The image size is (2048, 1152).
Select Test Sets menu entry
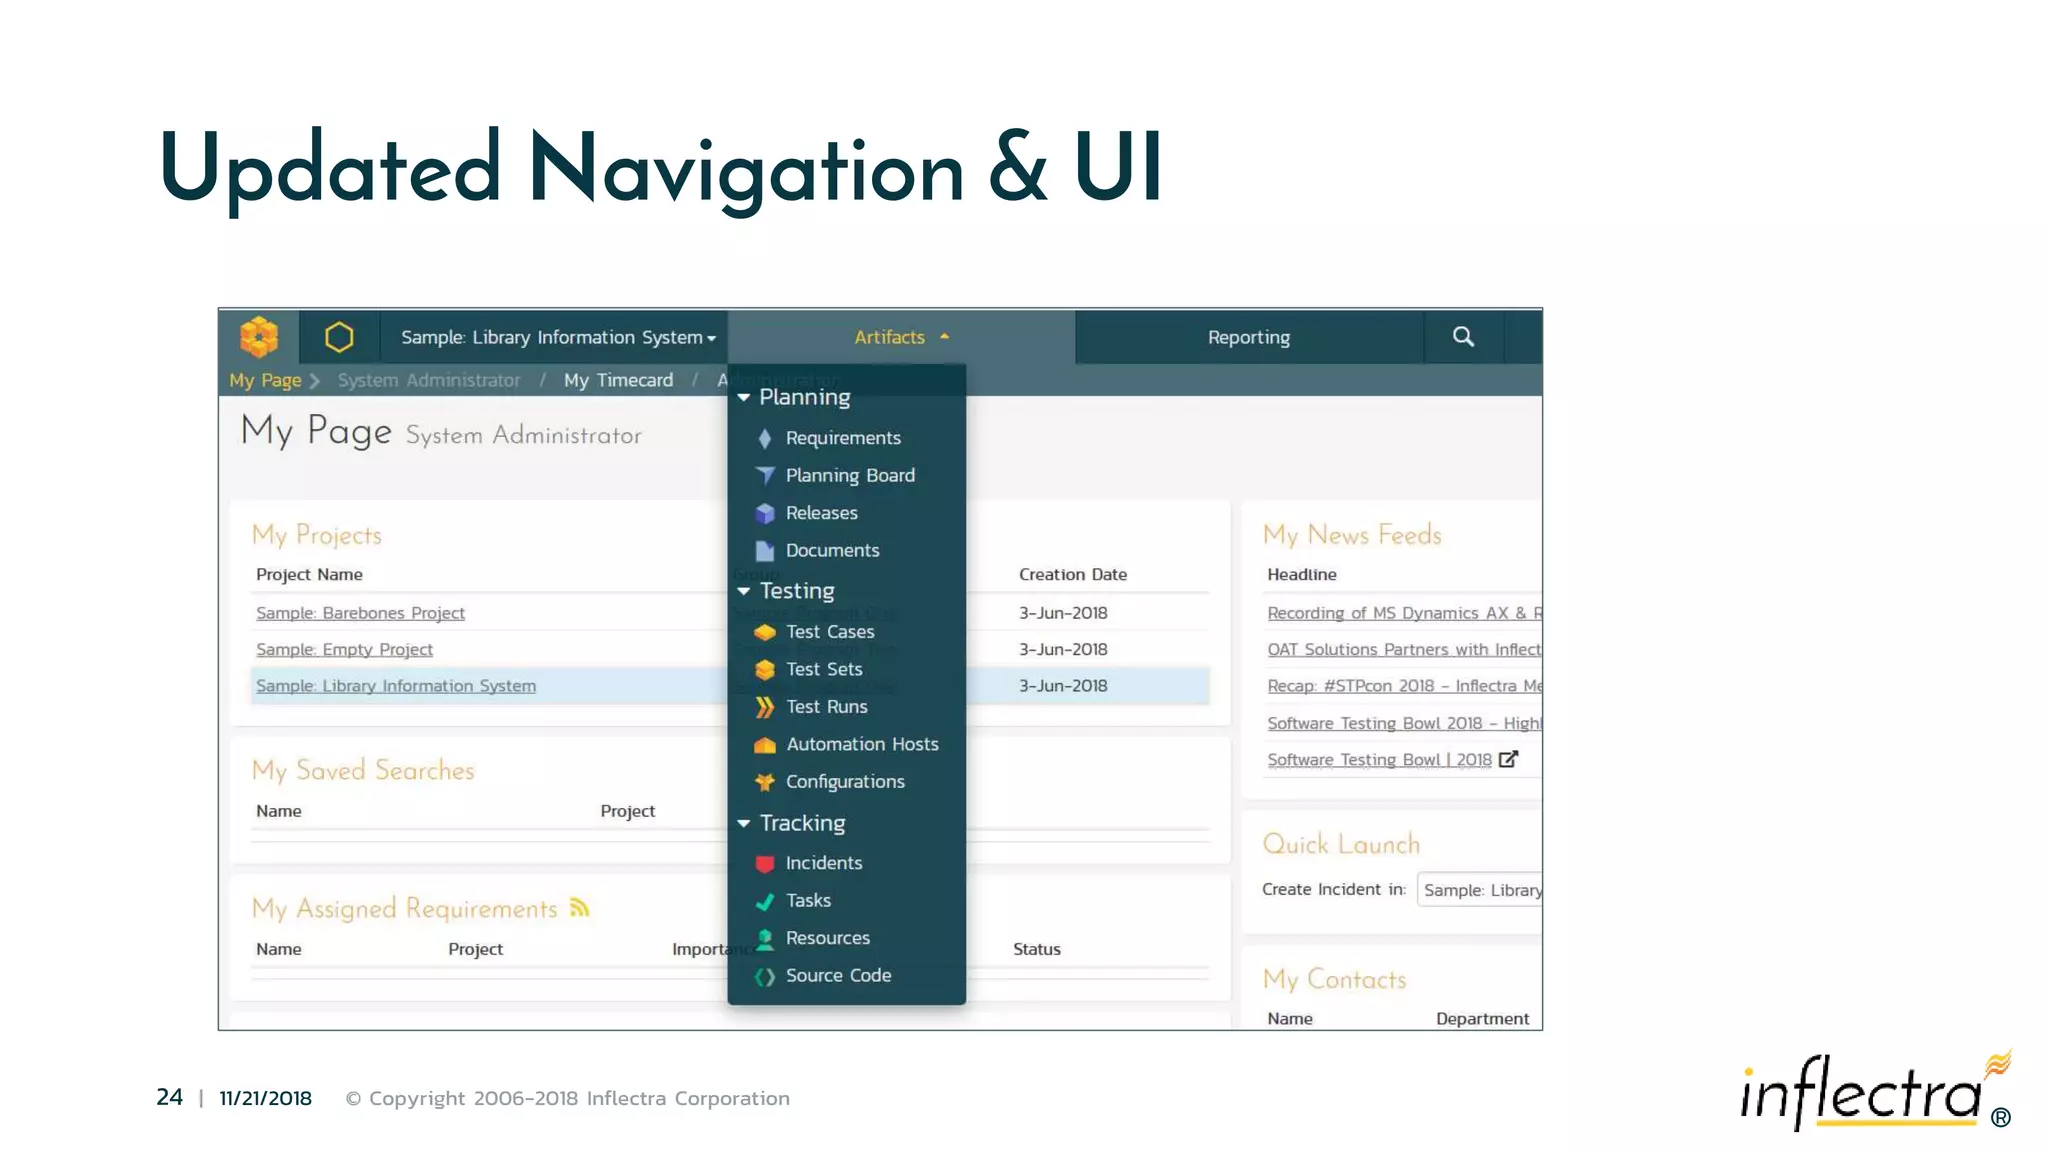(824, 669)
